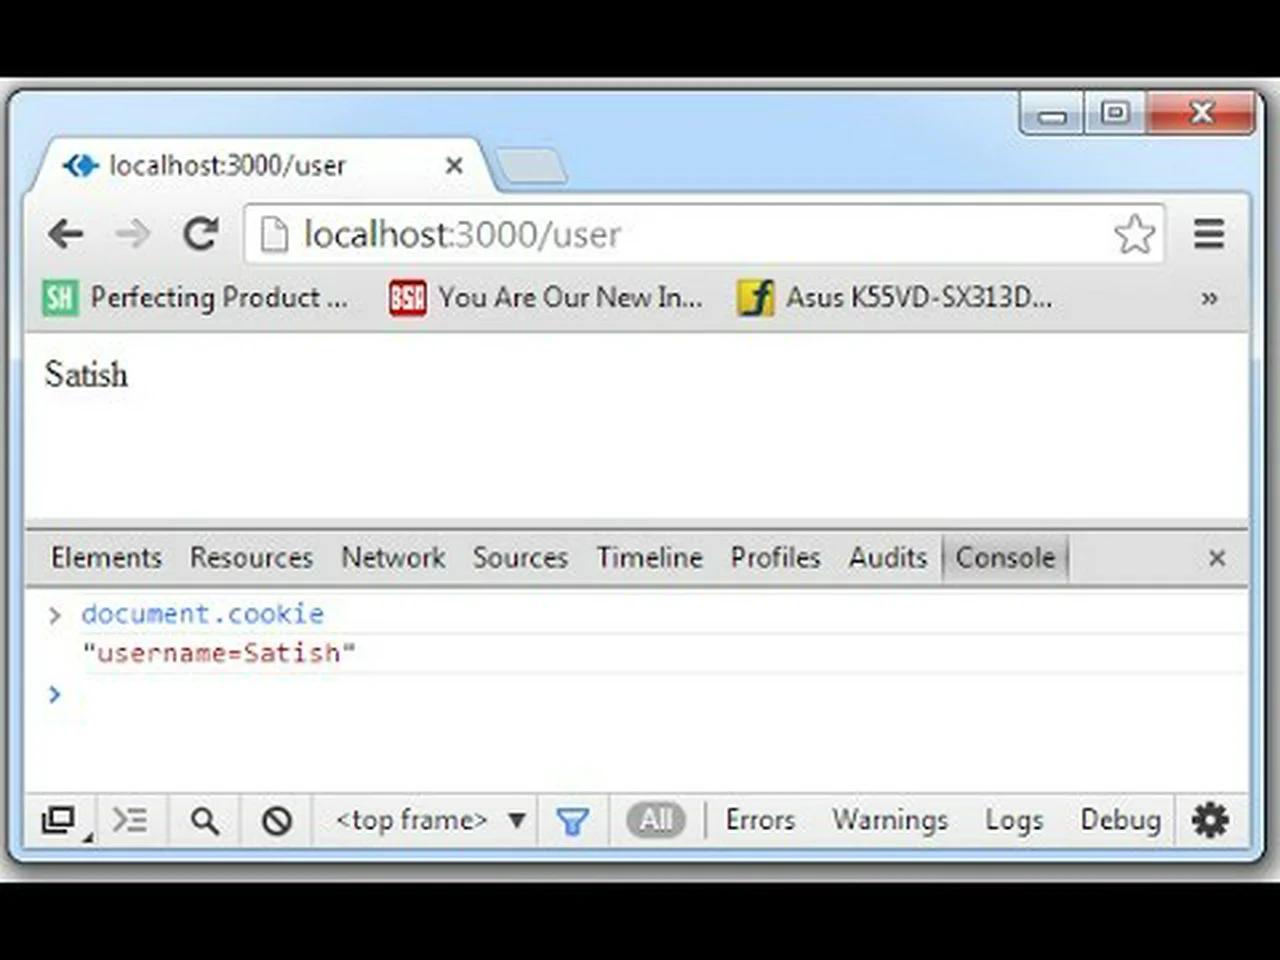Viewport: 1280px width, 960px height.
Task: Open the Chrome hamburger menu
Action: point(1209,233)
